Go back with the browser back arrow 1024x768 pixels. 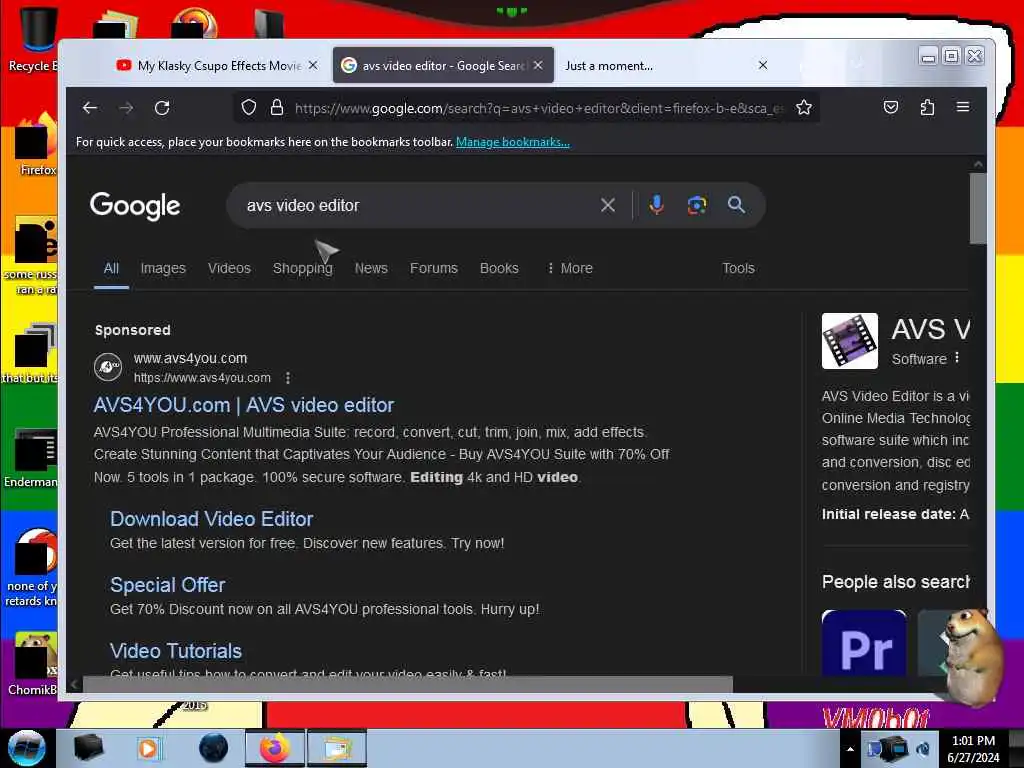(90, 108)
